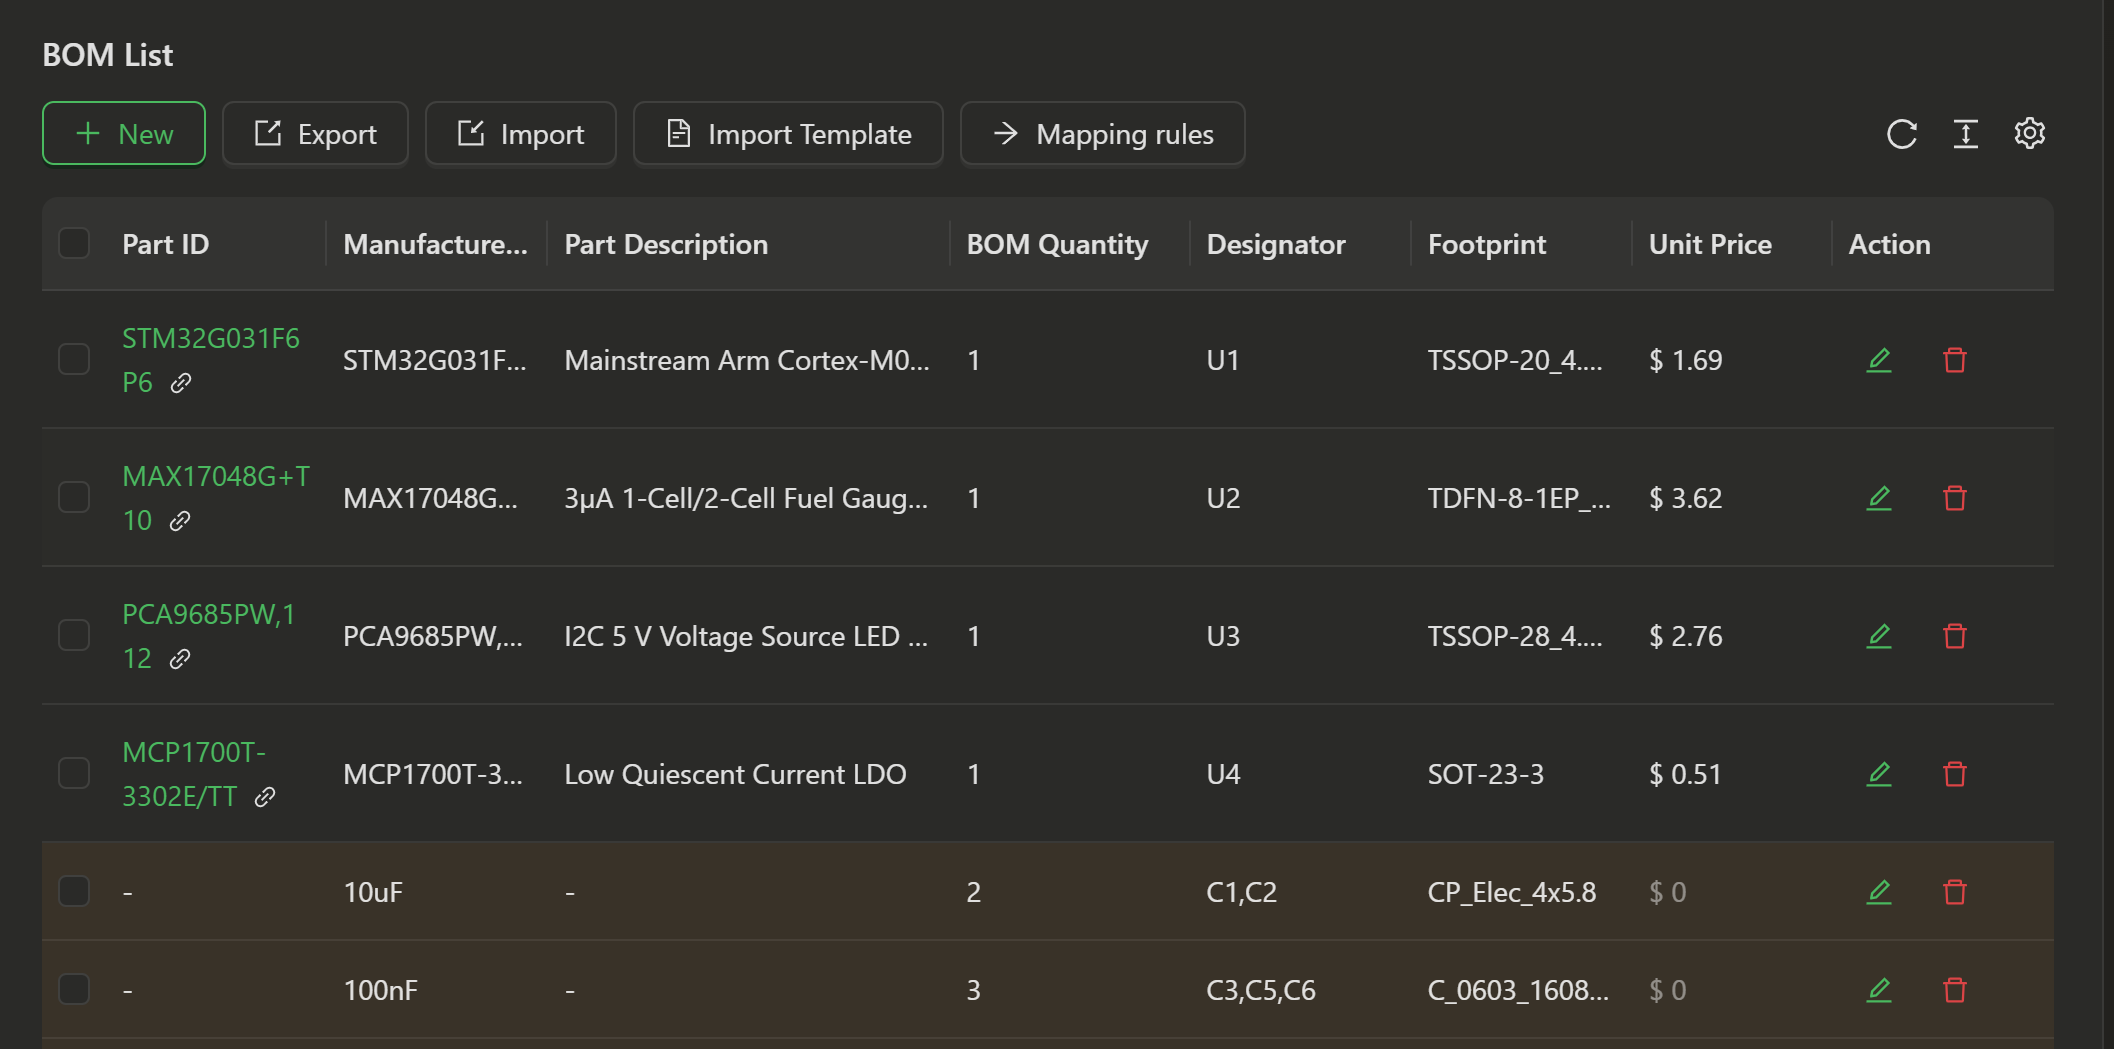Edit the 10uF capacitor row
Screen dimensions: 2114x1049
point(1879,892)
